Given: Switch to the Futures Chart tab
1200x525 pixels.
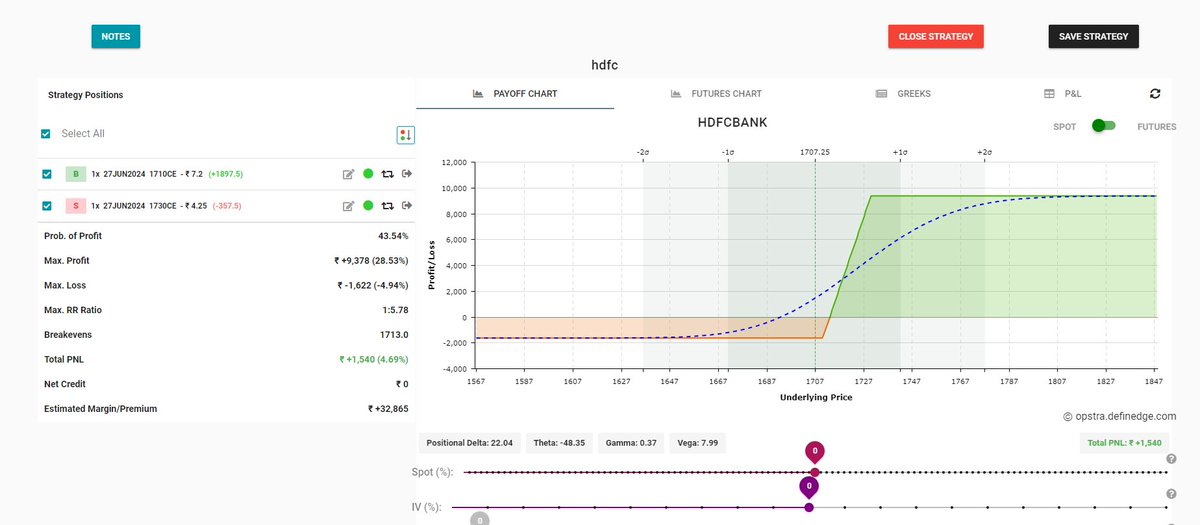Looking at the screenshot, I should click(x=716, y=93).
